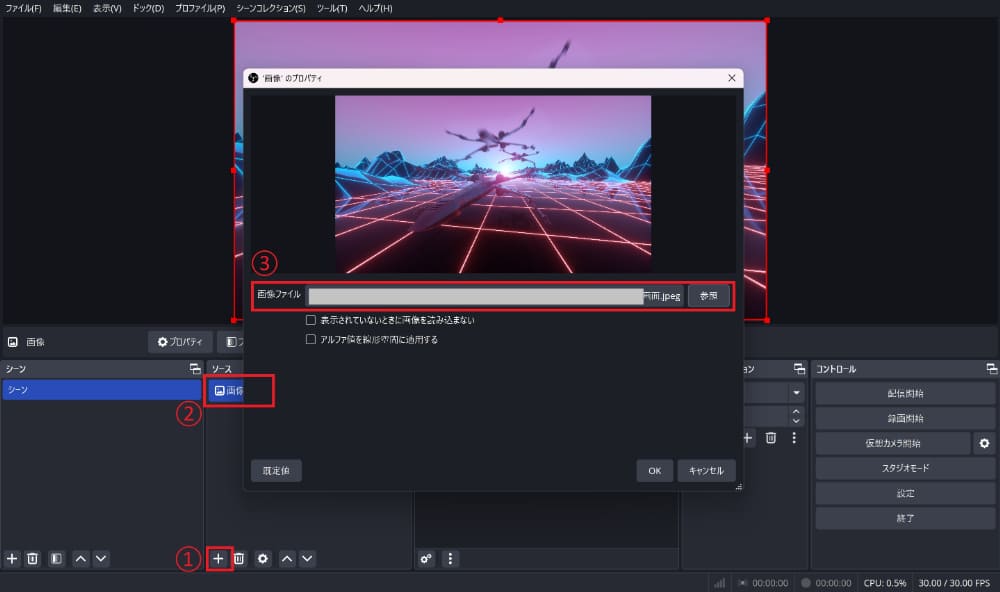Click the プロパティ button in the source toolbar
Viewport: 1000px width, 592px height.
(180, 342)
